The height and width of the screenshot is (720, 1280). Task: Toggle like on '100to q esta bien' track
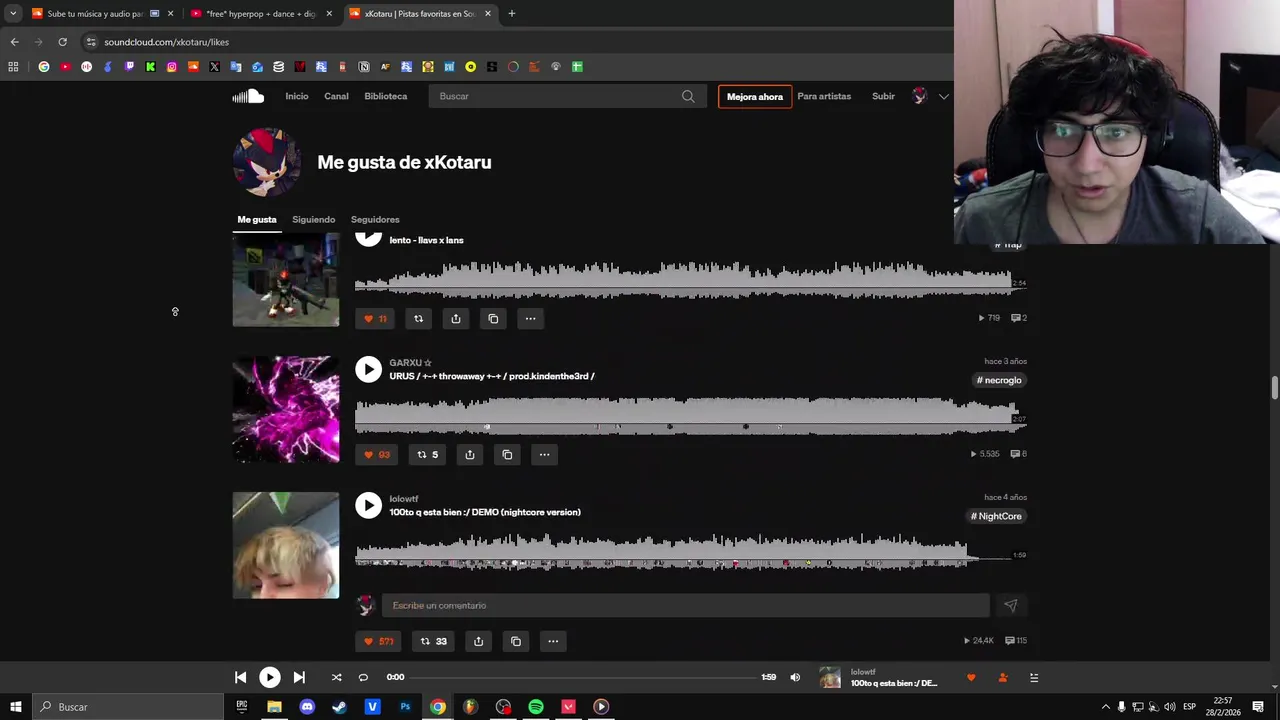coord(379,641)
